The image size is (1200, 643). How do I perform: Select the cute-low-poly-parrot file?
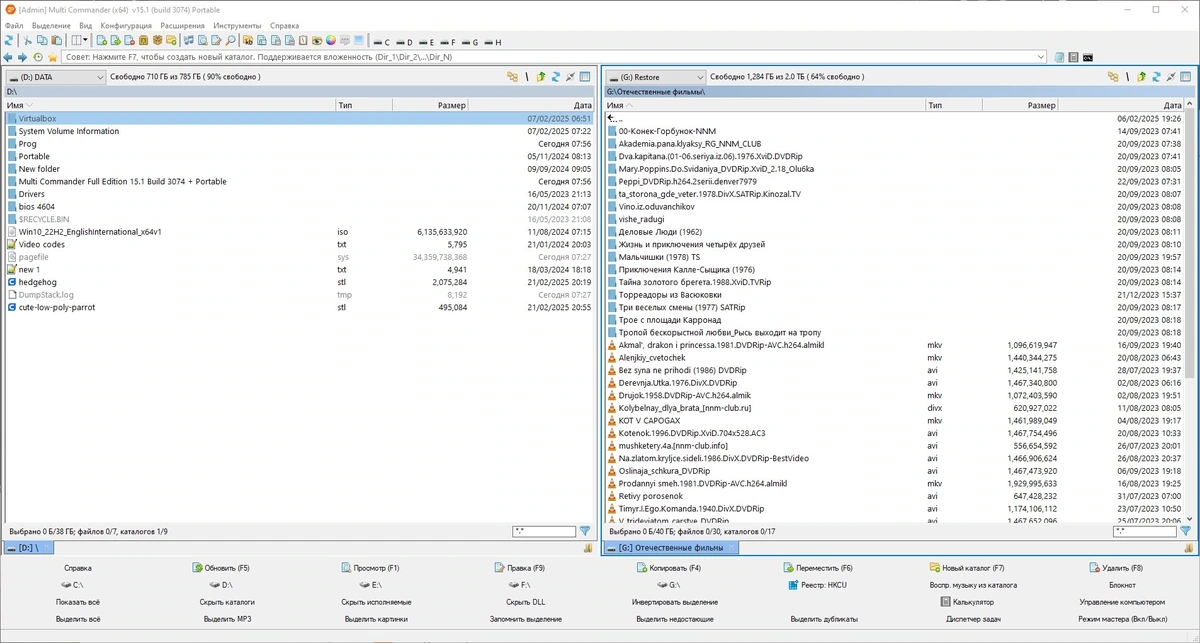[x=299, y=307]
